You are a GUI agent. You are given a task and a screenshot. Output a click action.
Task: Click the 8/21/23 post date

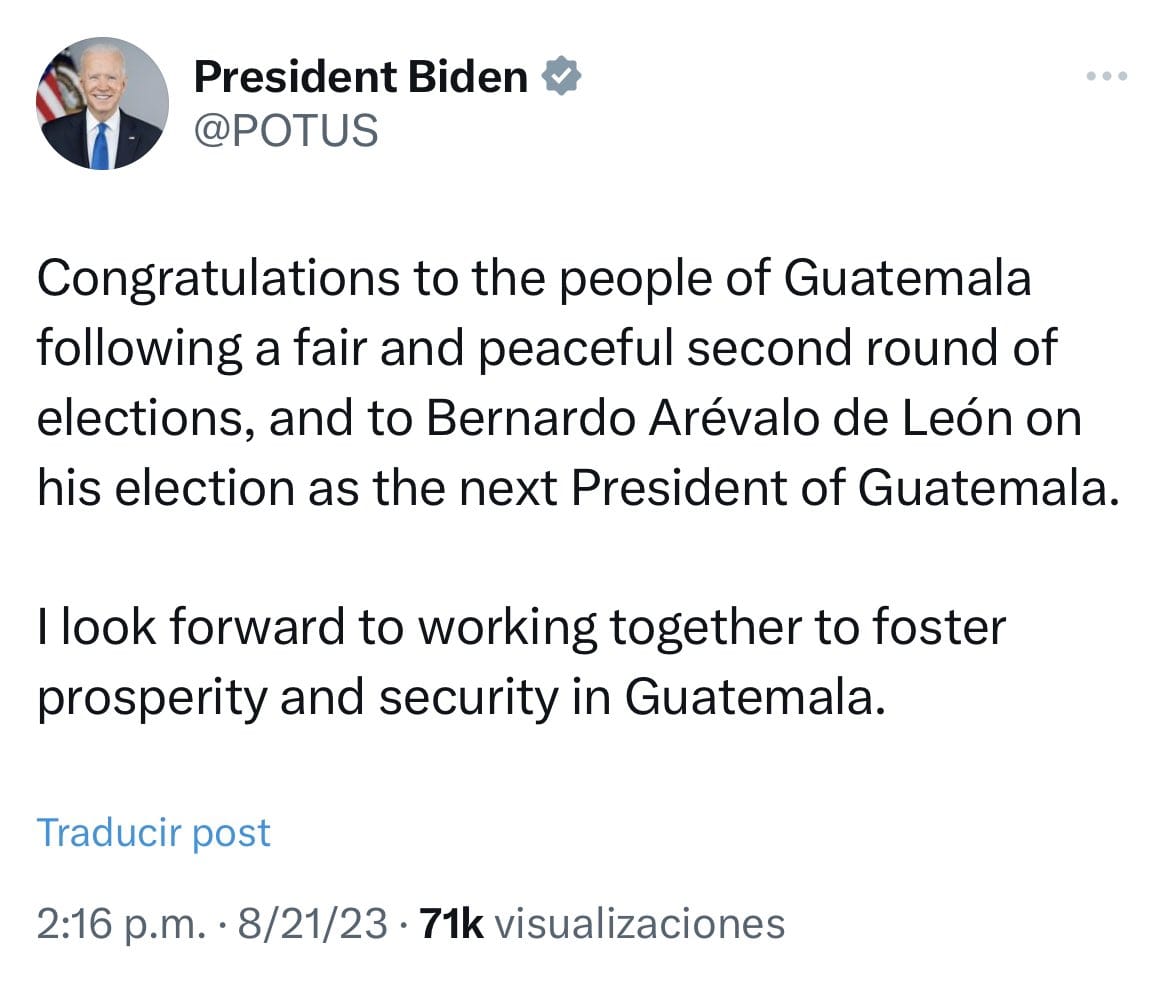tap(309, 924)
